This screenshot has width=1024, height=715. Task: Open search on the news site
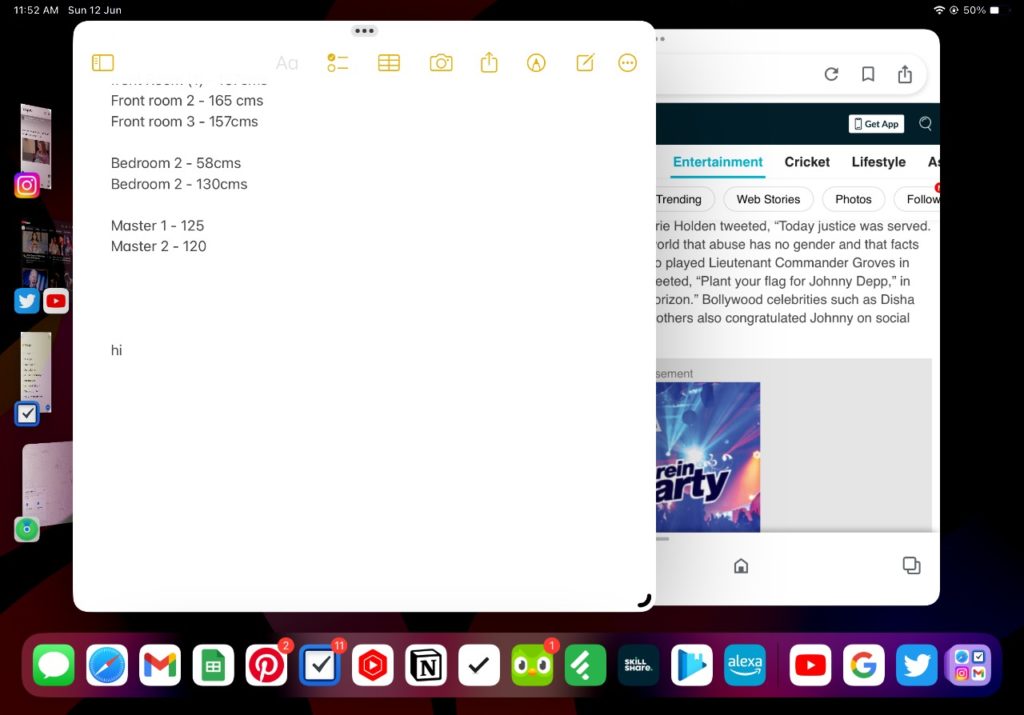[925, 124]
